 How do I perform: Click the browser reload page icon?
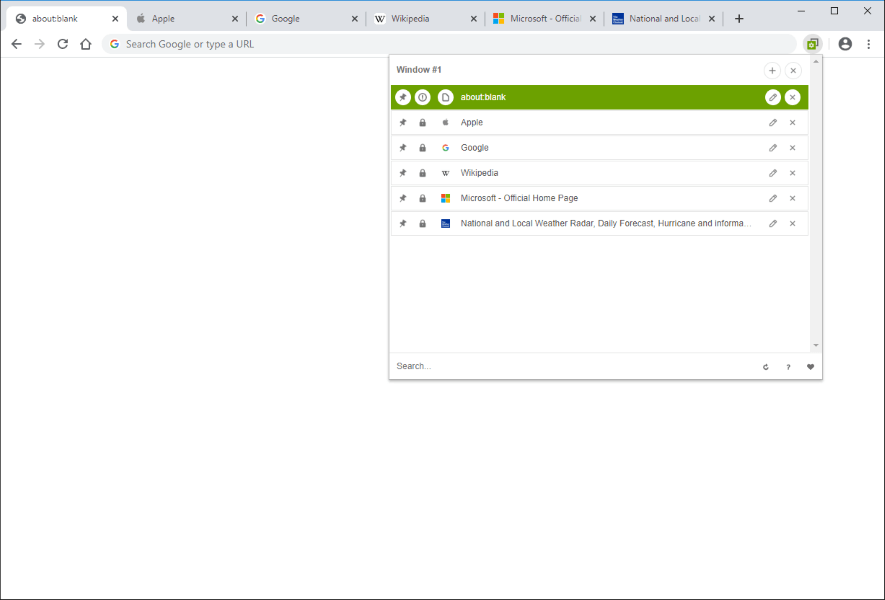click(x=62, y=44)
